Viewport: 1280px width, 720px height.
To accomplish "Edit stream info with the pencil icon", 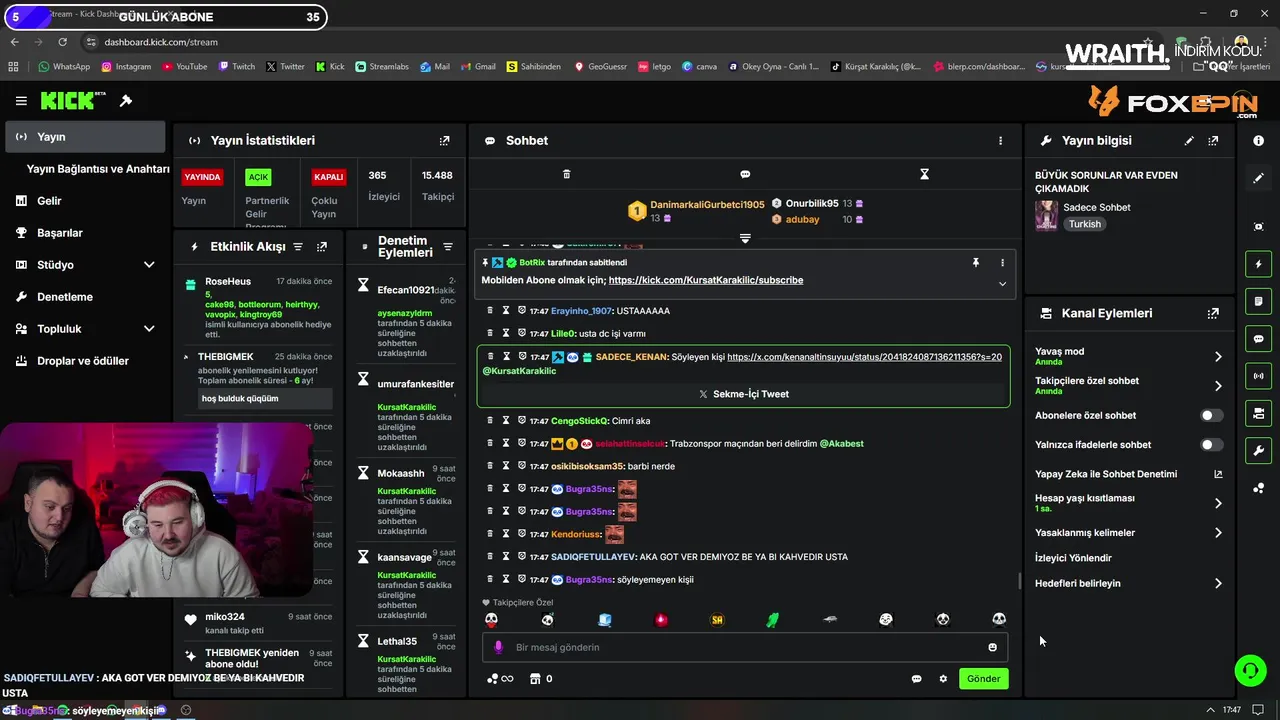I will pos(1189,141).
